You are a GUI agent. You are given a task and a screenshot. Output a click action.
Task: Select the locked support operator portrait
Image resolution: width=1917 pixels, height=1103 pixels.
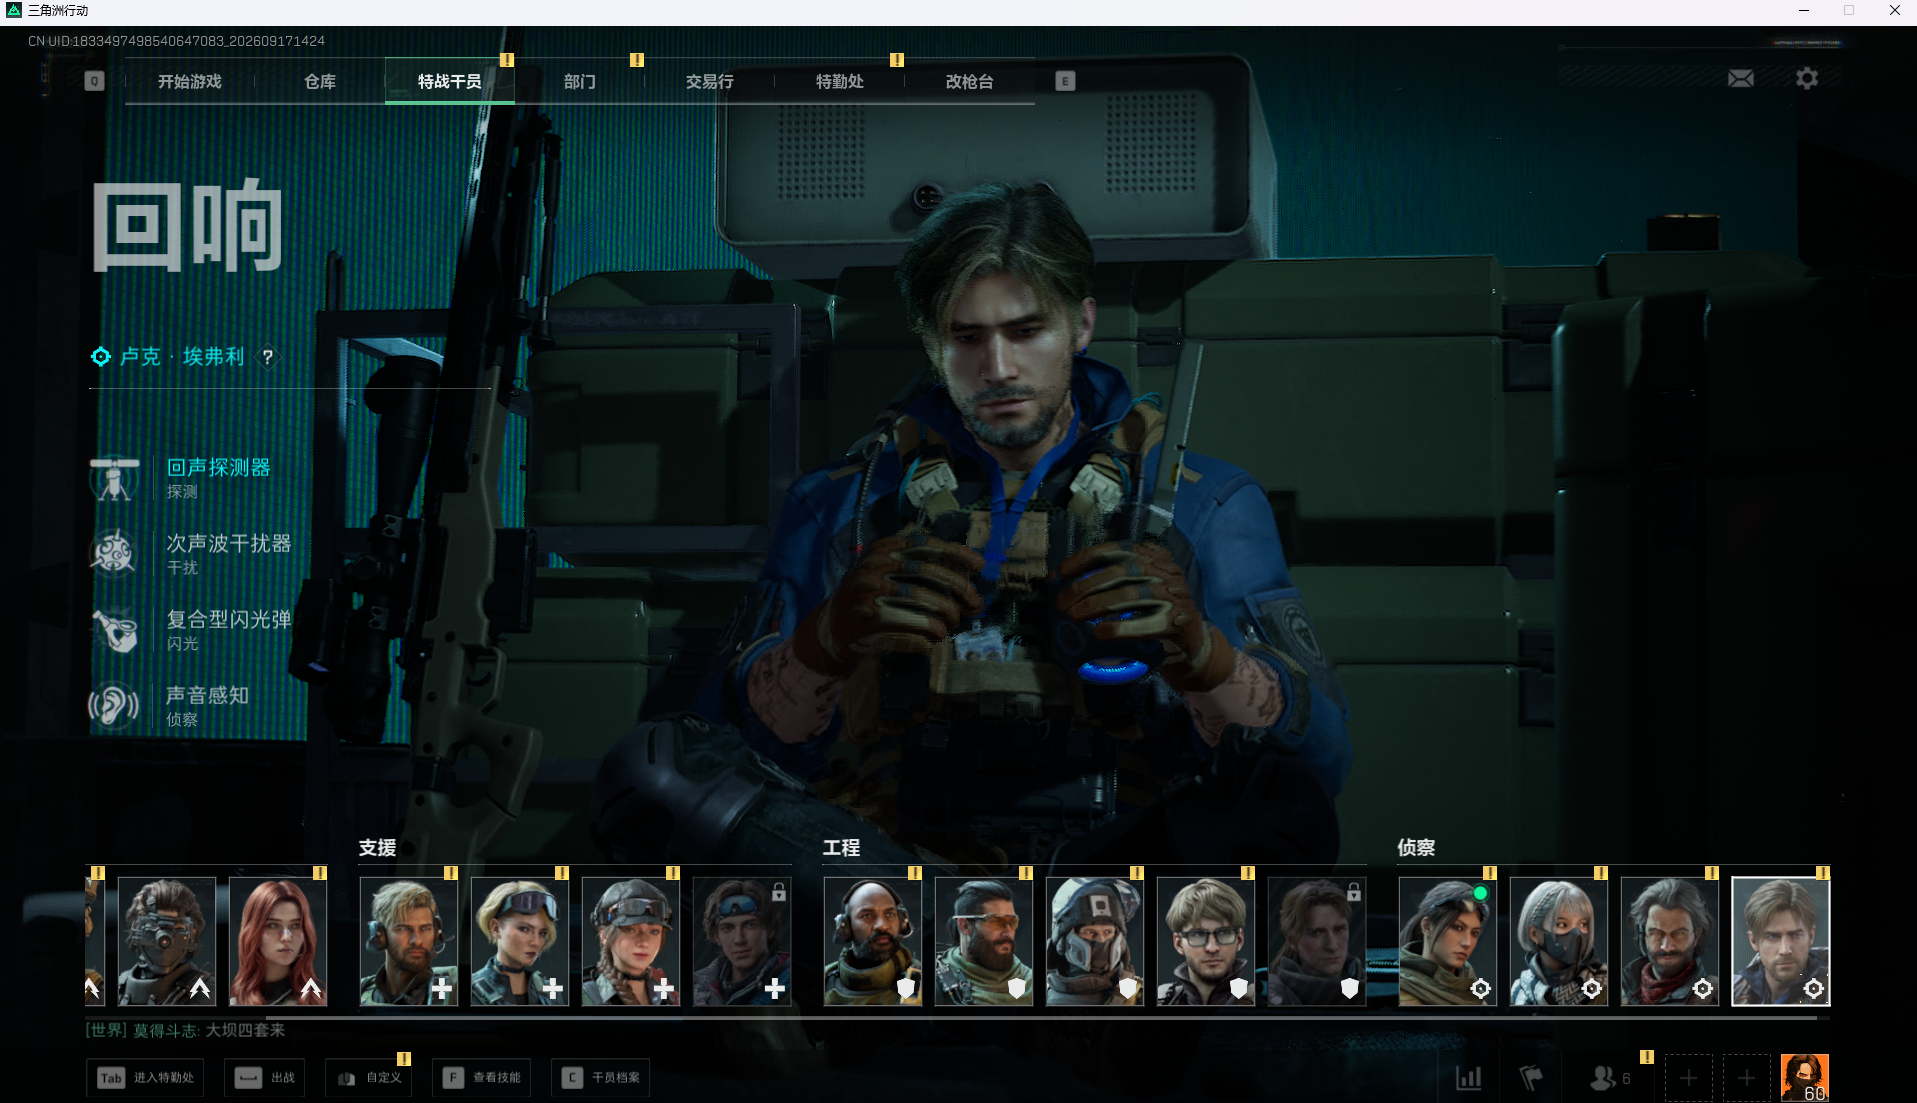coord(742,941)
